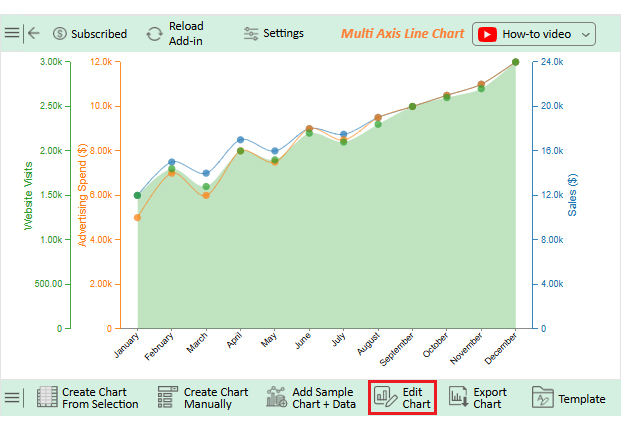Screen dimensions: 621x432
Task: Click the Export Chart button
Action: point(477,398)
